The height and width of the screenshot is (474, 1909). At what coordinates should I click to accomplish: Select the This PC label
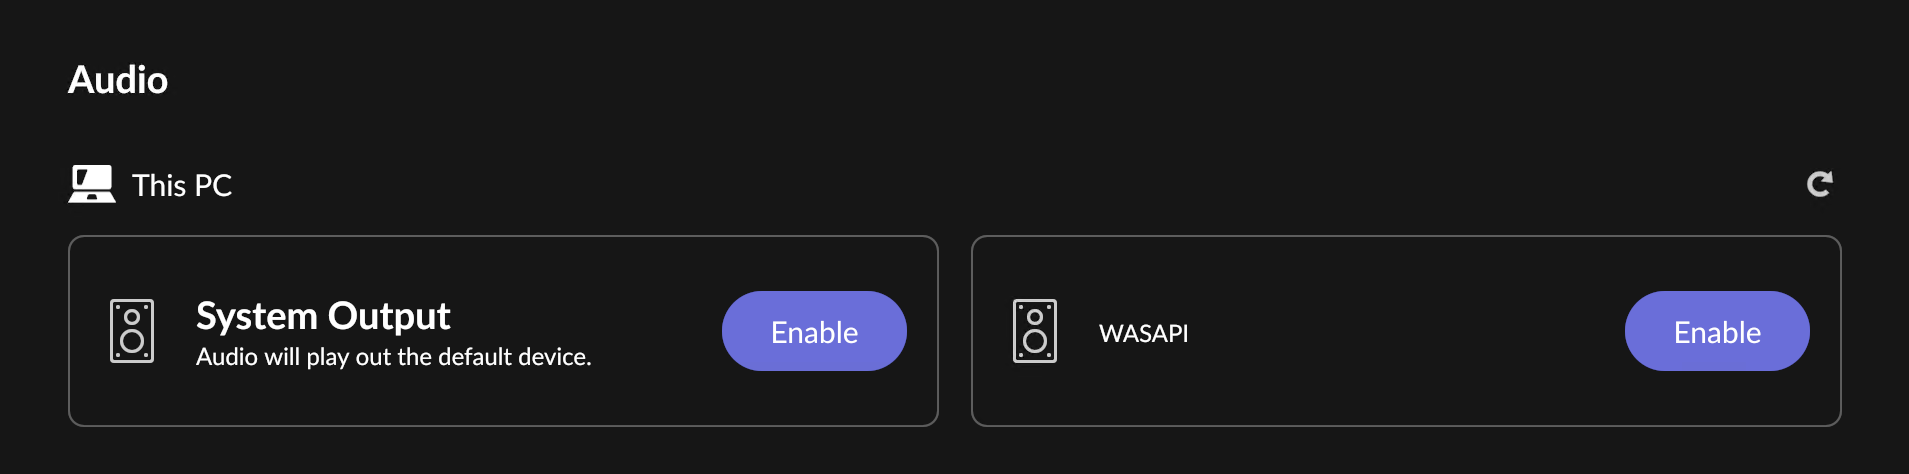[x=182, y=185]
